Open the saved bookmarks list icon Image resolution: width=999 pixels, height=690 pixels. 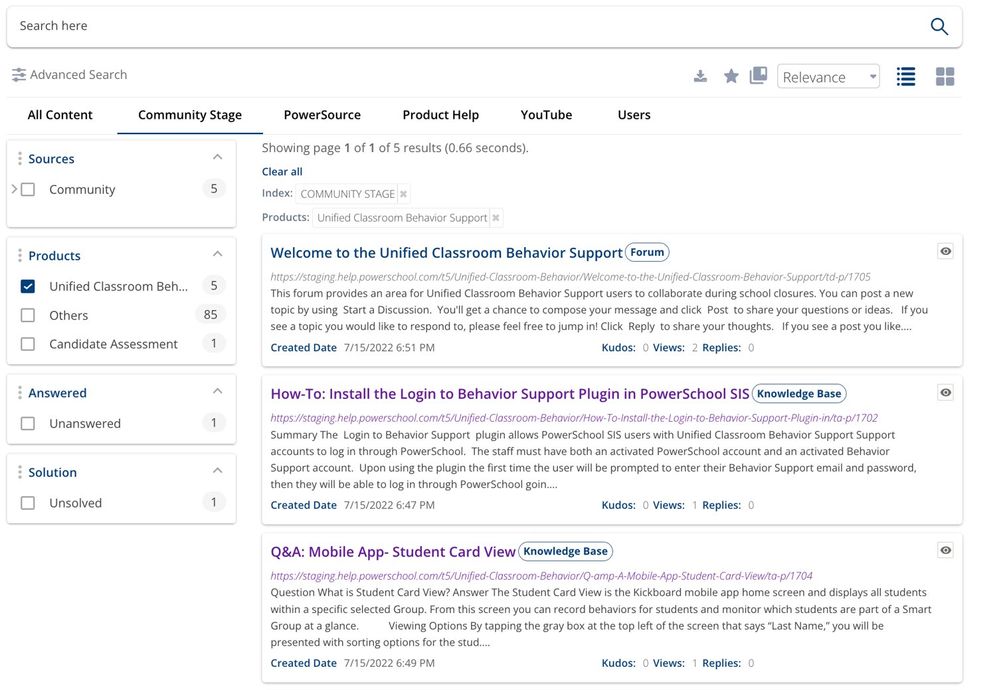pos(758,76)
